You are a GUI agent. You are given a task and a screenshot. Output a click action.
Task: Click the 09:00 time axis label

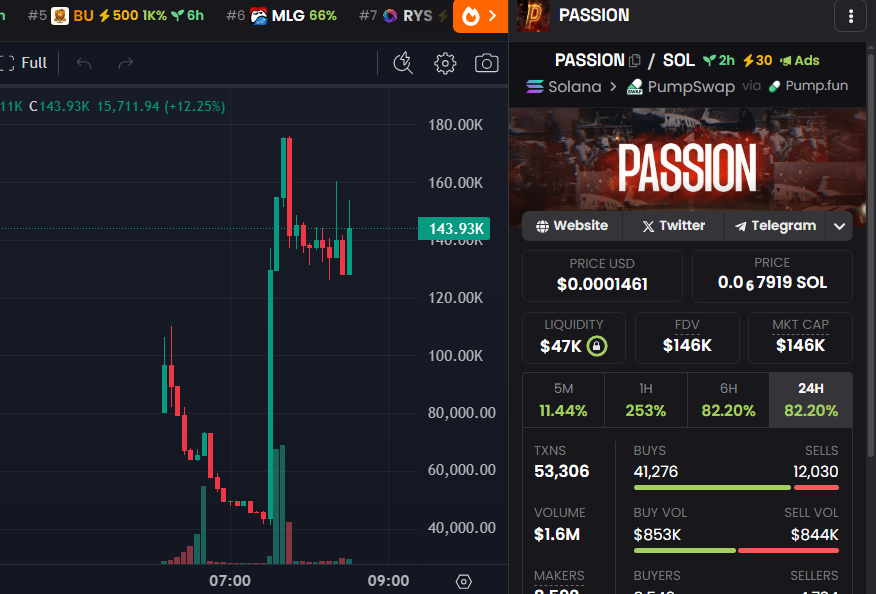(x=388, y=581)
